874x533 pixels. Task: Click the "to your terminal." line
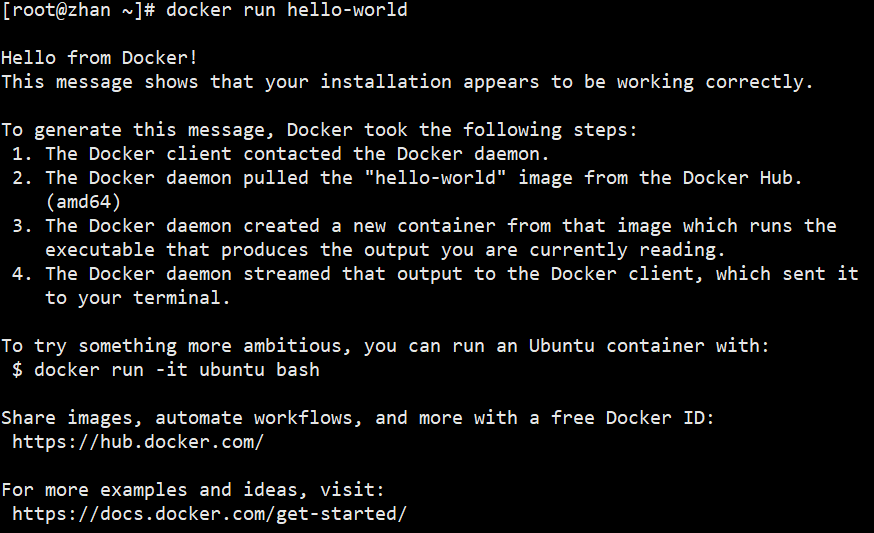click(x=138, y=298)
